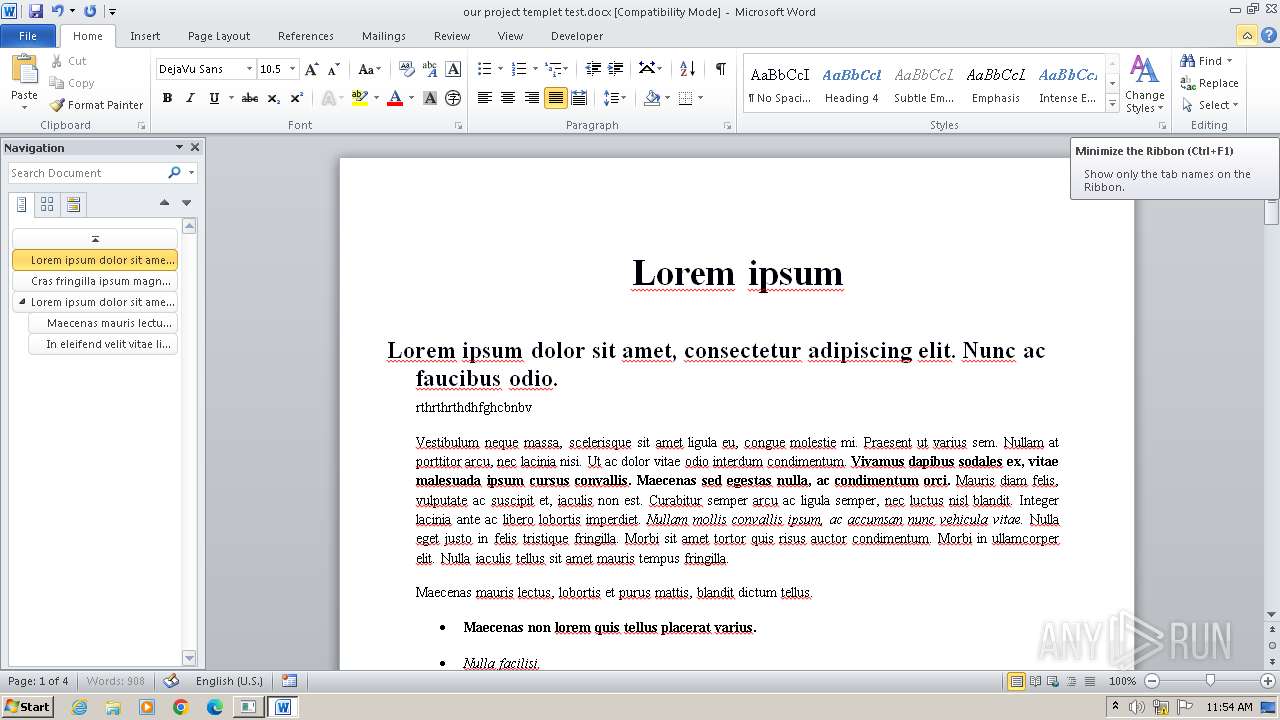
Task: Open the File tab
Action: 28,36
